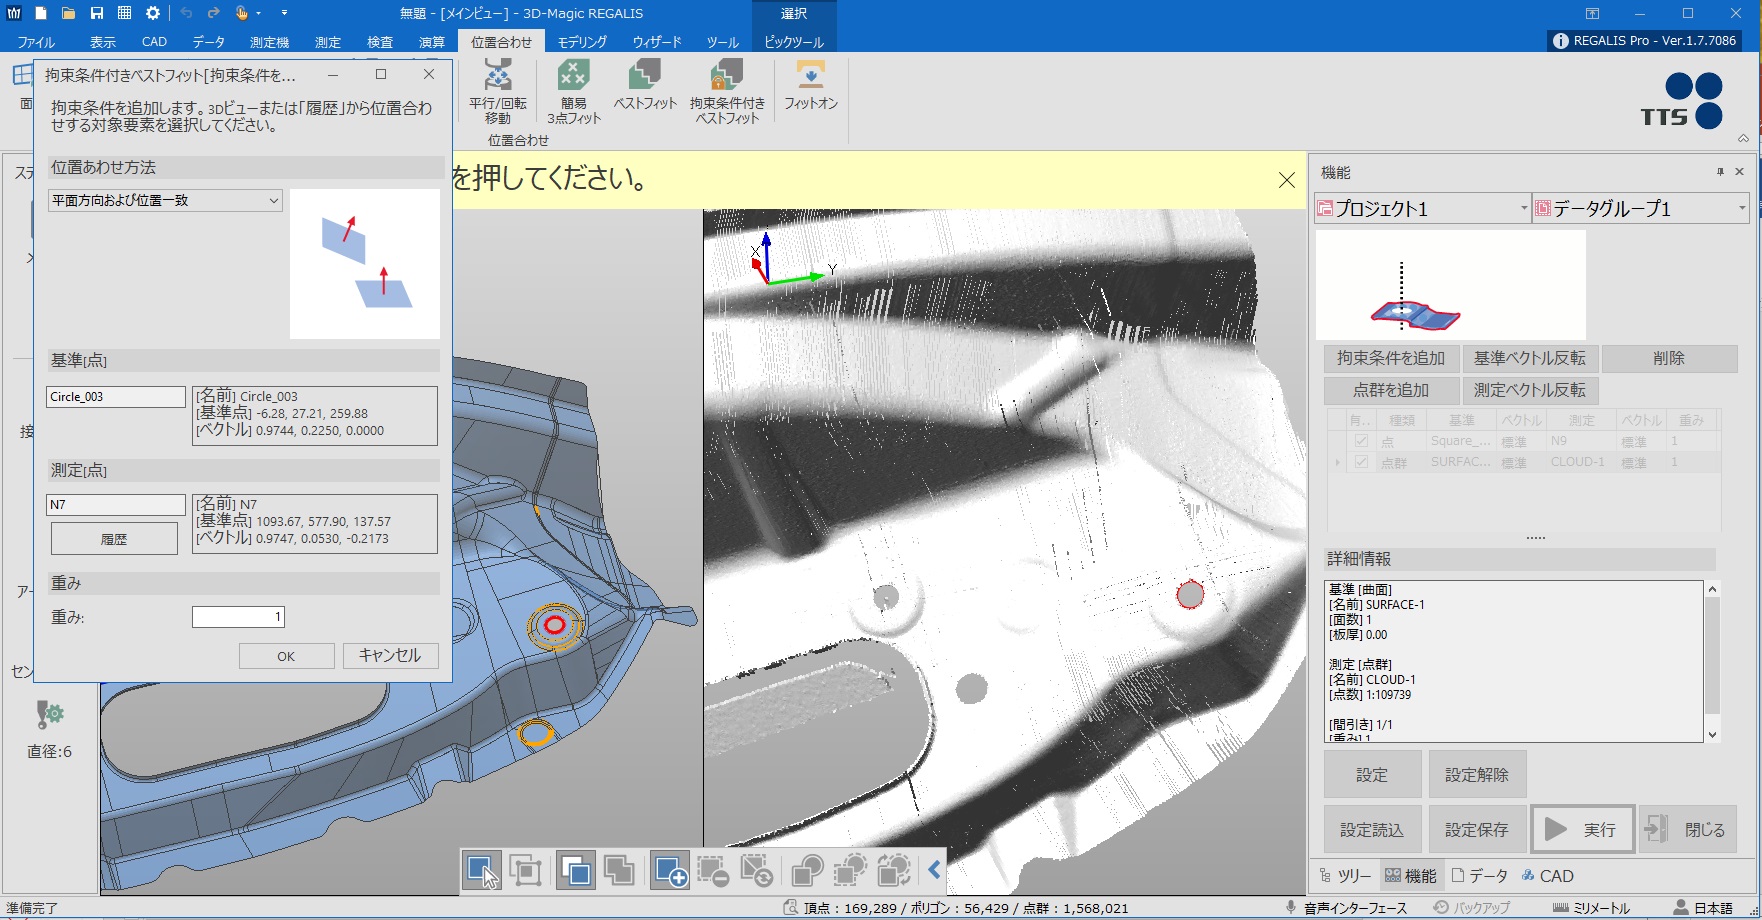Open the ファイル menu
Screen dimensions: 1762x920
(36, 42)
